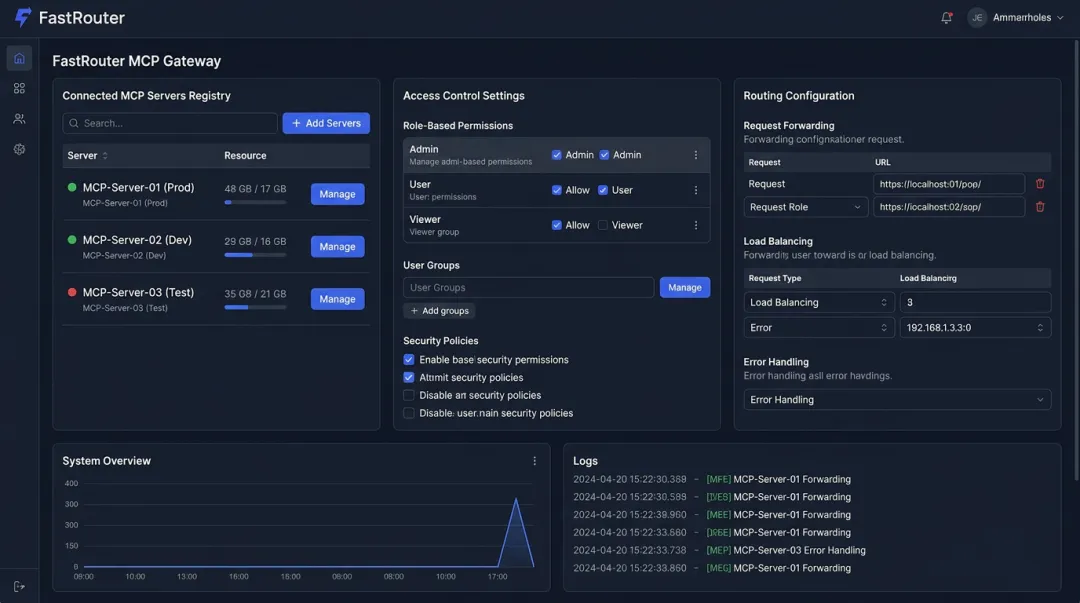Image resolution: width=1080 pixels, height=603 pixels.
Task: Uncheck Enable base security permissions
Action: [409, 360]
